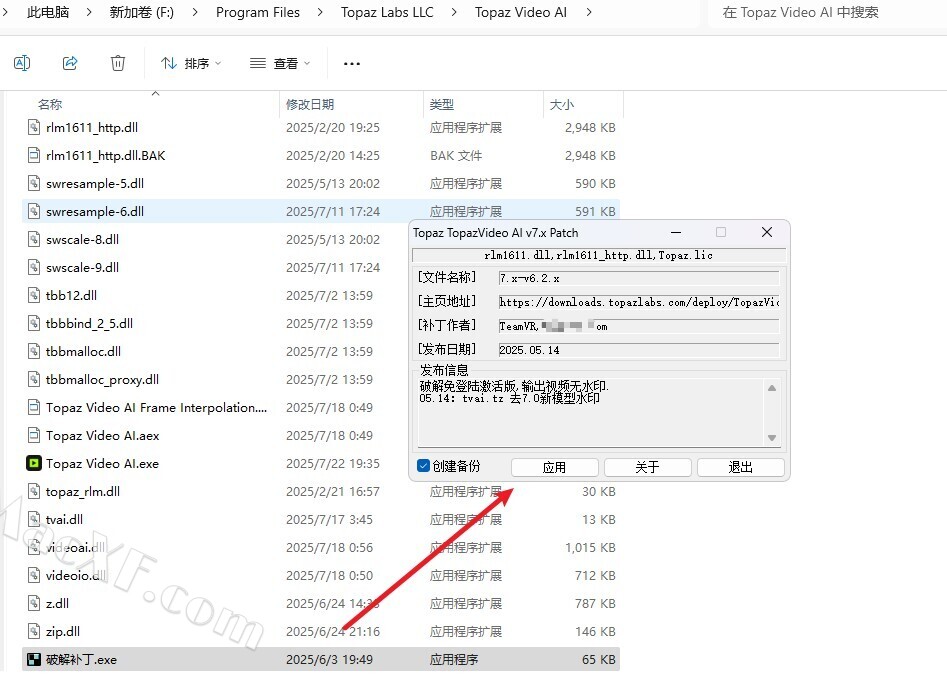Screen dimensions: 947x688
Task: Click the 关于 button in patch dialog
Action: (647, 467)
